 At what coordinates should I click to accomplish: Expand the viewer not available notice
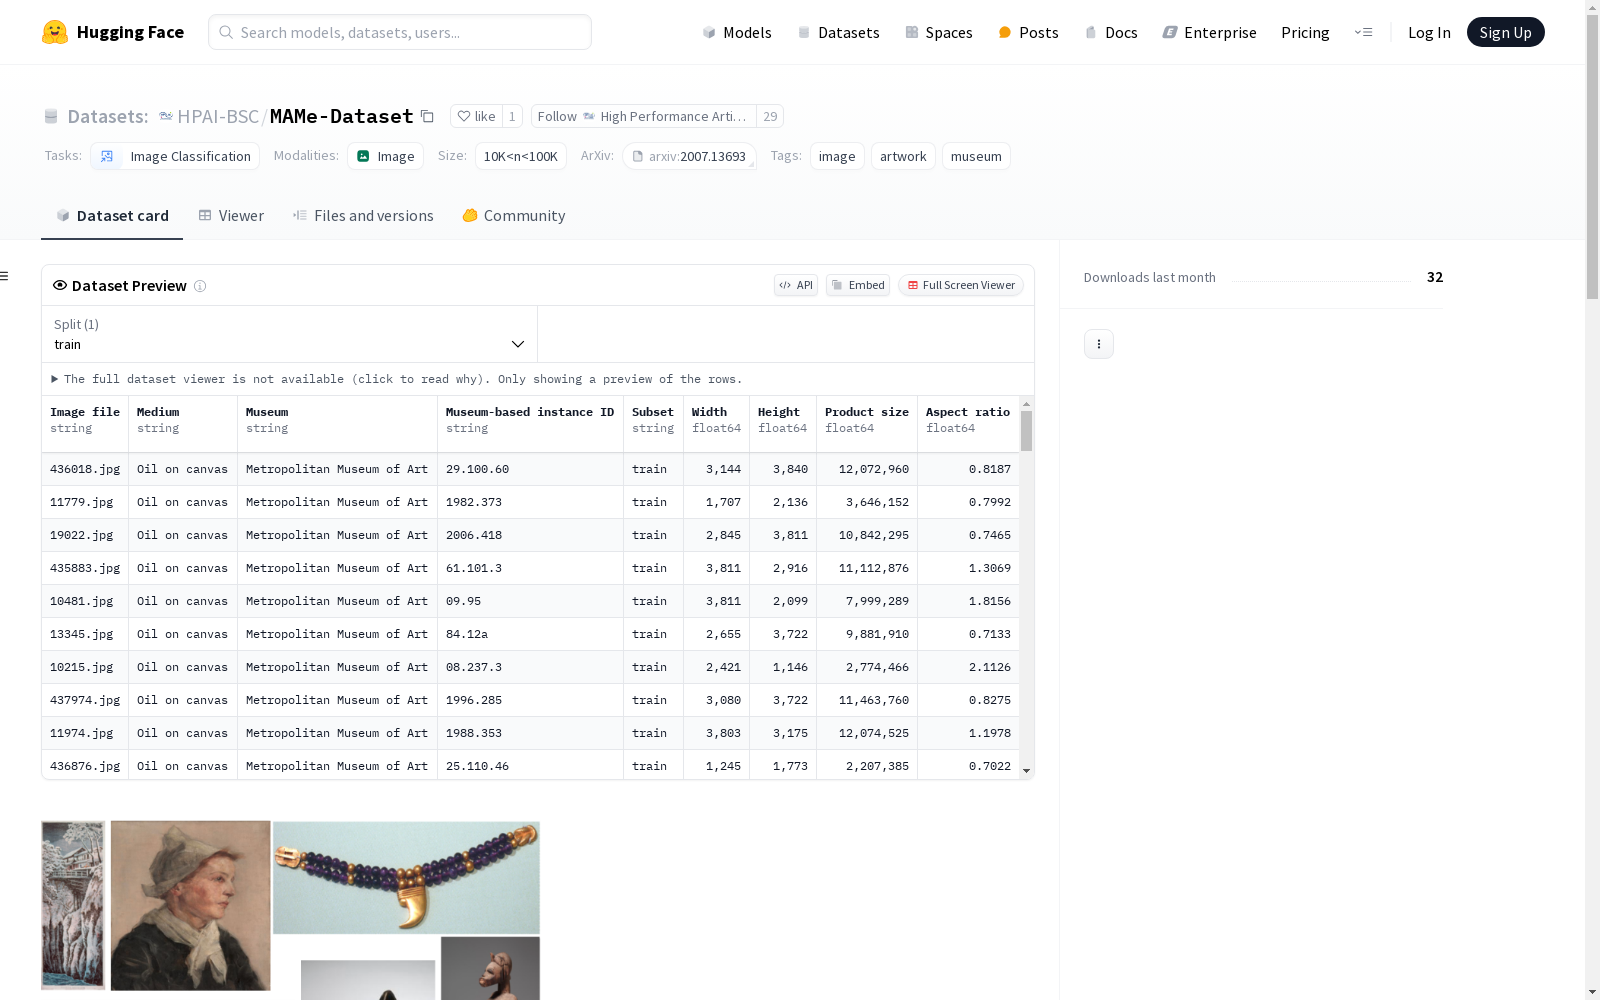tap(396, 379)
